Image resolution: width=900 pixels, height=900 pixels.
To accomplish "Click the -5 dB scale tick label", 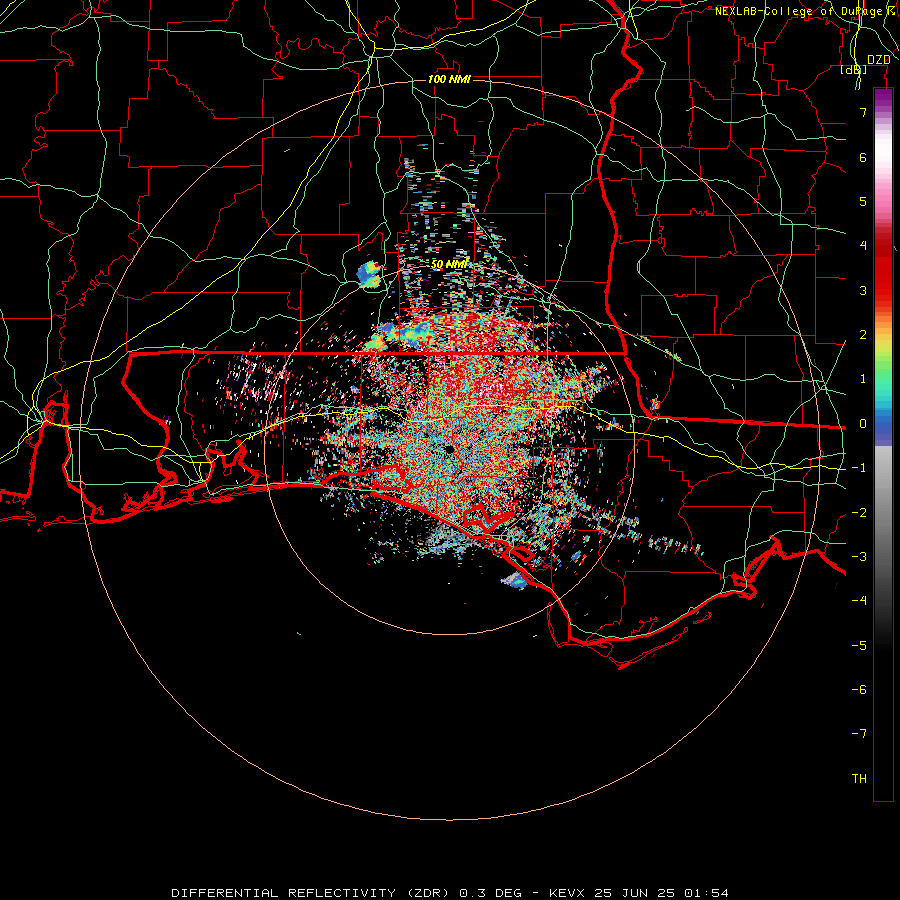I will 859,646.
